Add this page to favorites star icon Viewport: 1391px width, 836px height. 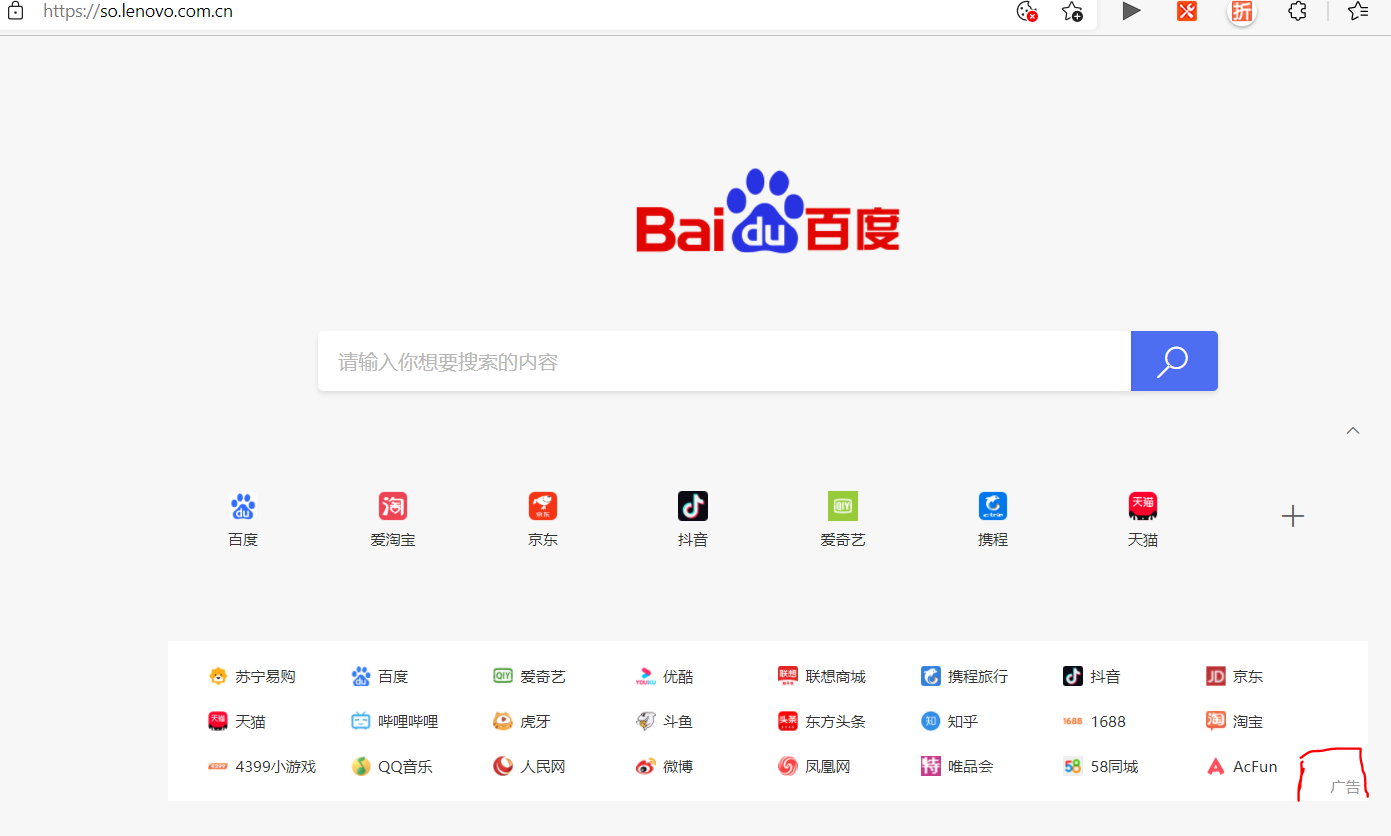(1072, 11)
